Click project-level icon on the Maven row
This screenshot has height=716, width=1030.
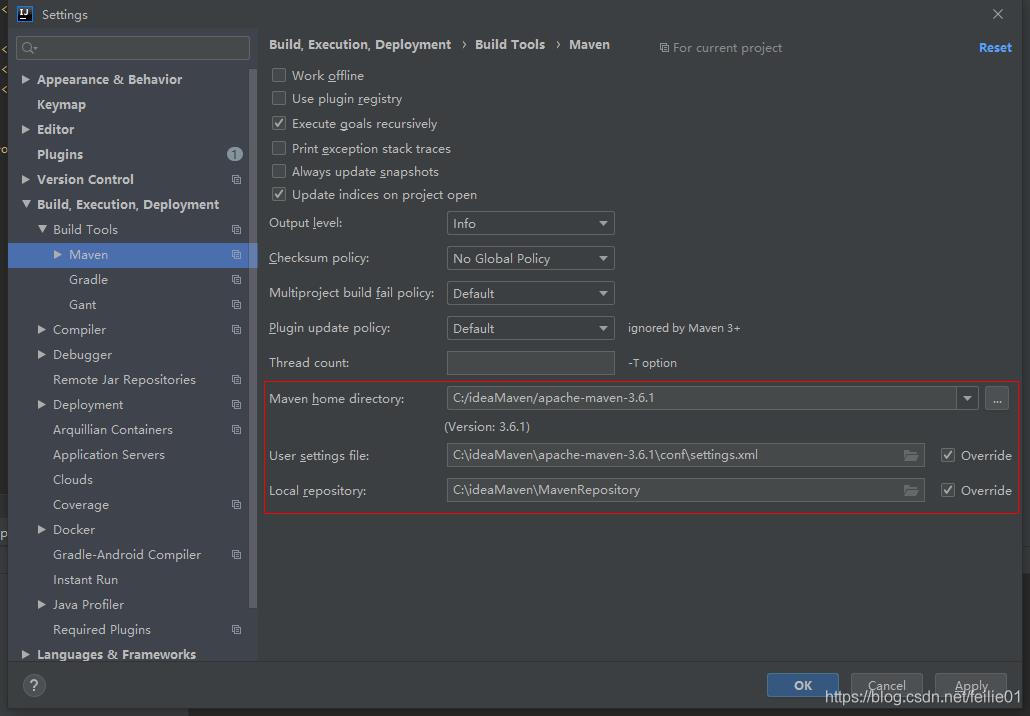click(x=236, y=255)
